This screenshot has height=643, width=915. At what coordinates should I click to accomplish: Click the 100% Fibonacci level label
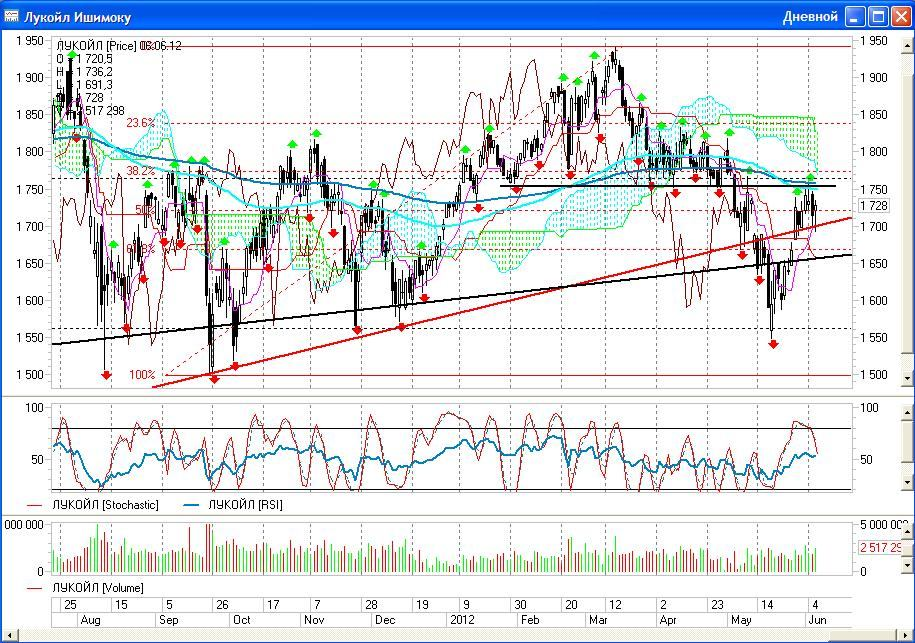[x=142, y=375]
